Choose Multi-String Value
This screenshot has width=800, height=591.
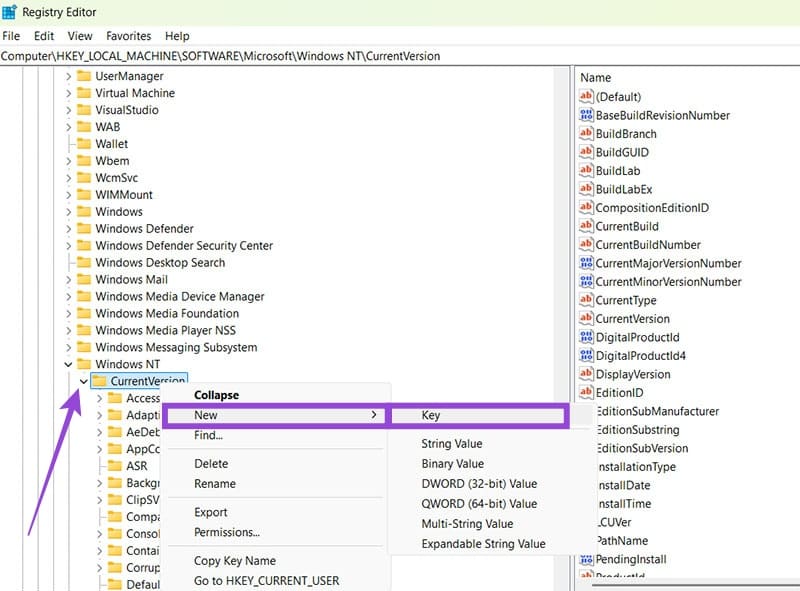[467, 524]
